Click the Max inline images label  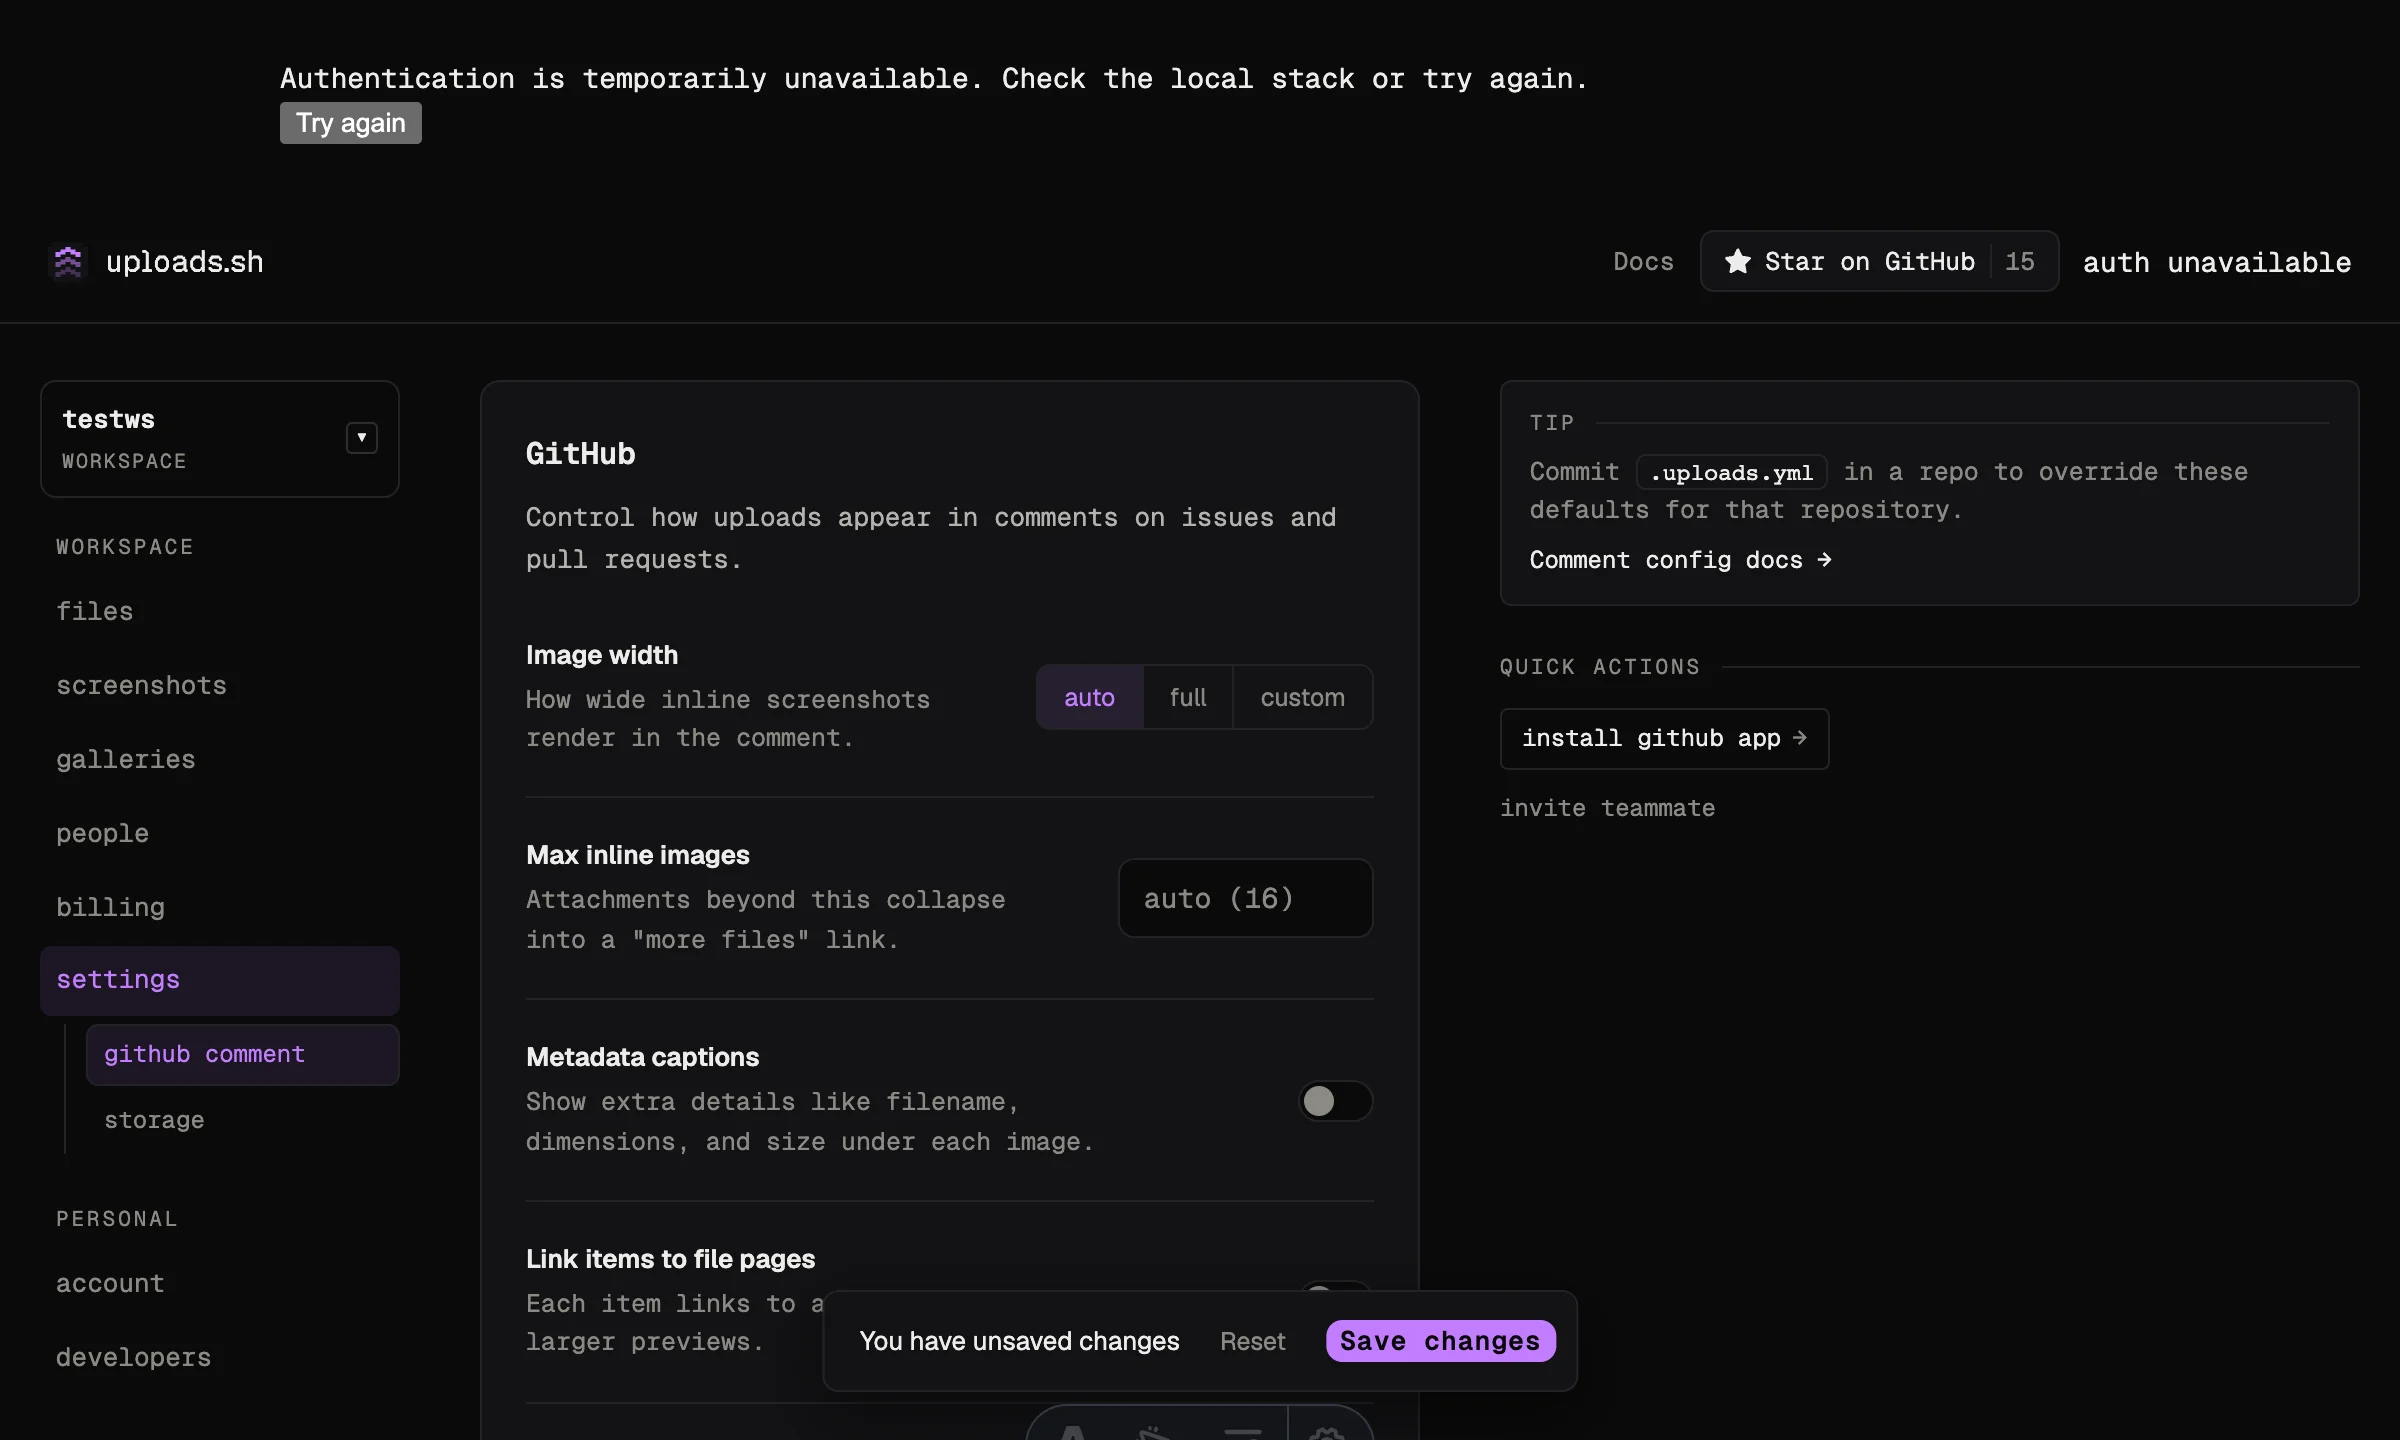(638, 855)
